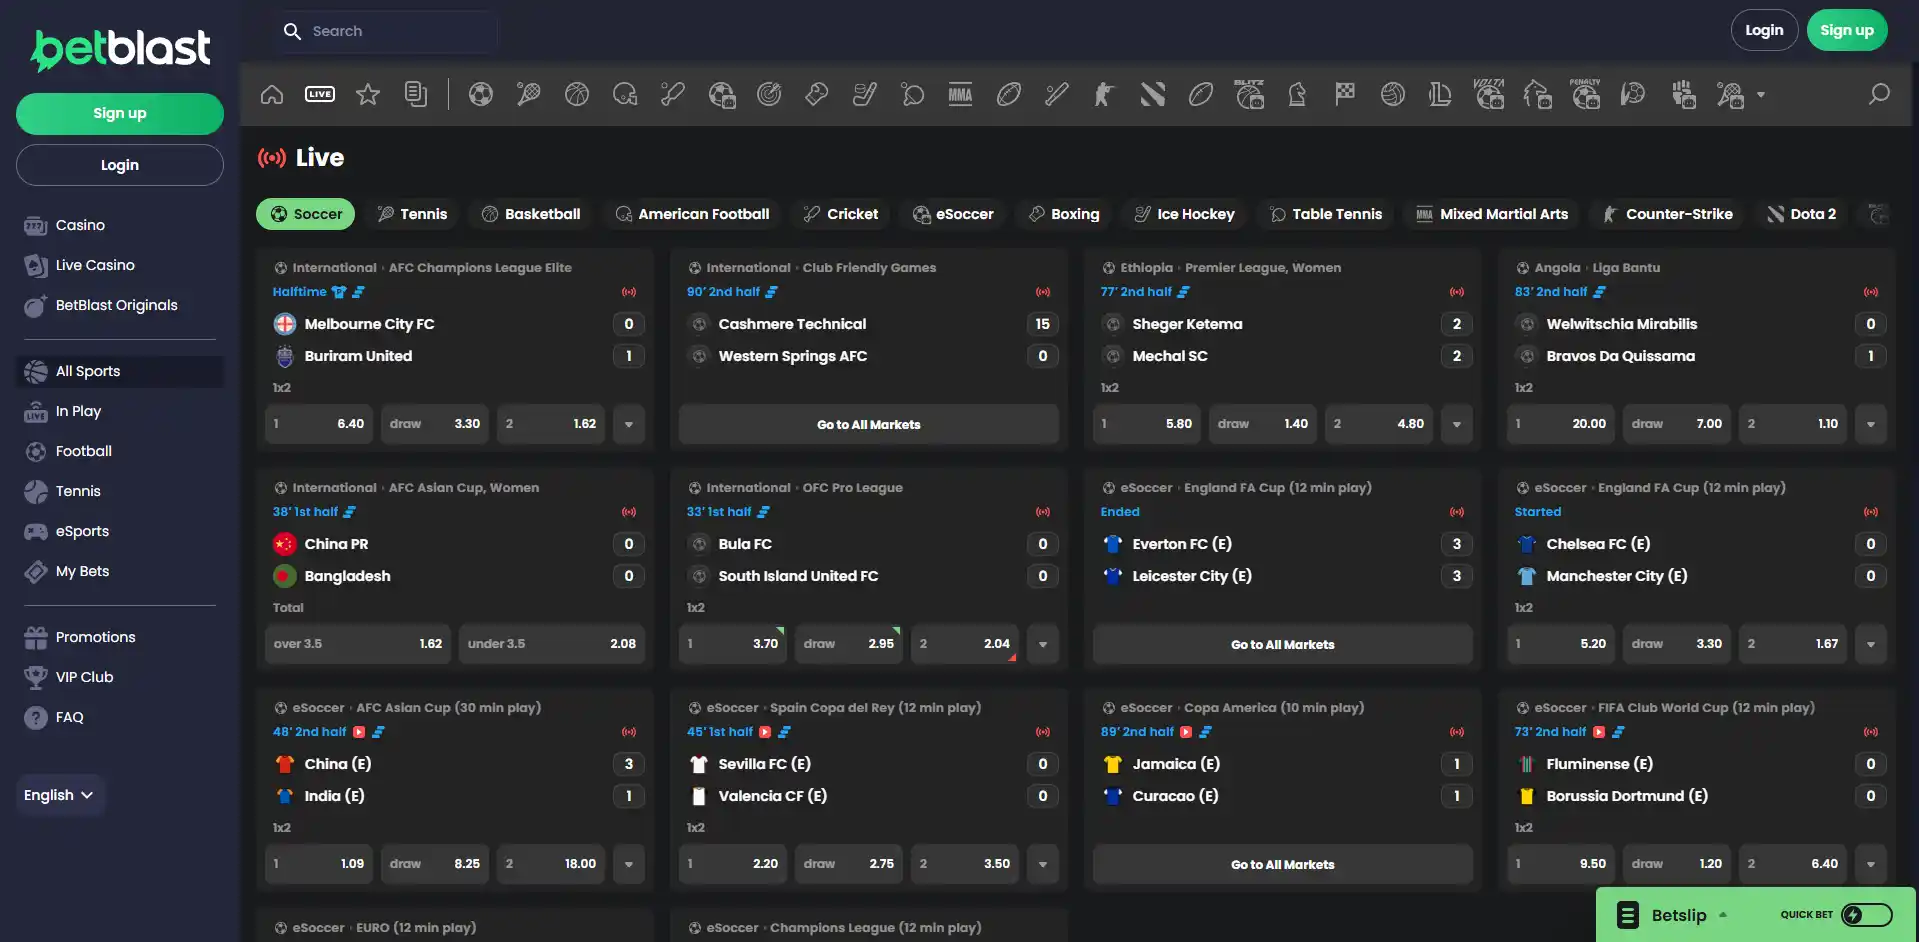Switch to the Basketball live tab
1919x942 pixels.
tap(531, 214)
